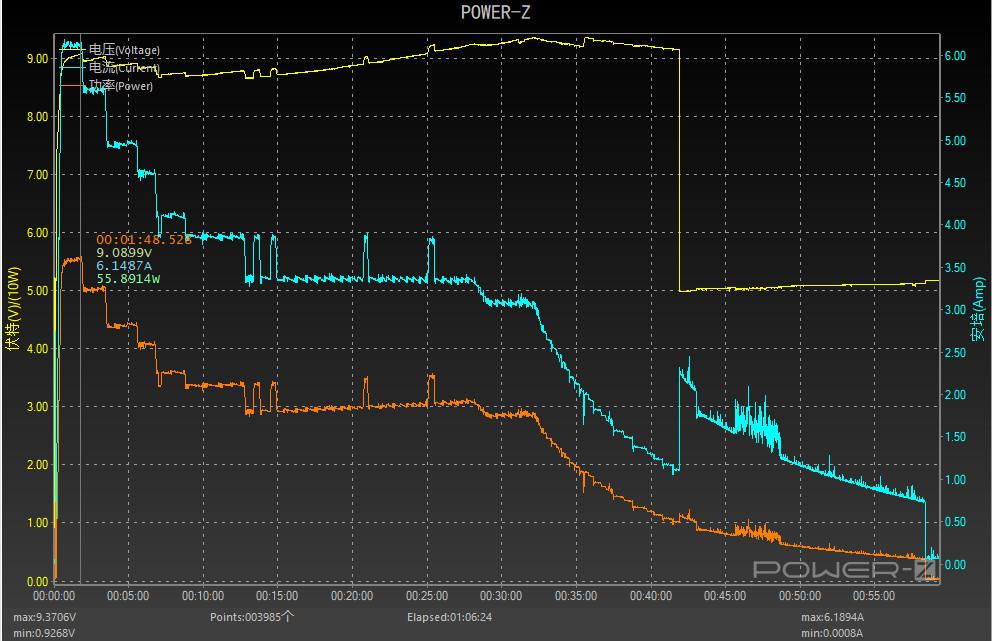The image size is (992, 641).
Task: Click the 00:30:00 time axis label
Action: pyautogui.click(x=501, y=596)
